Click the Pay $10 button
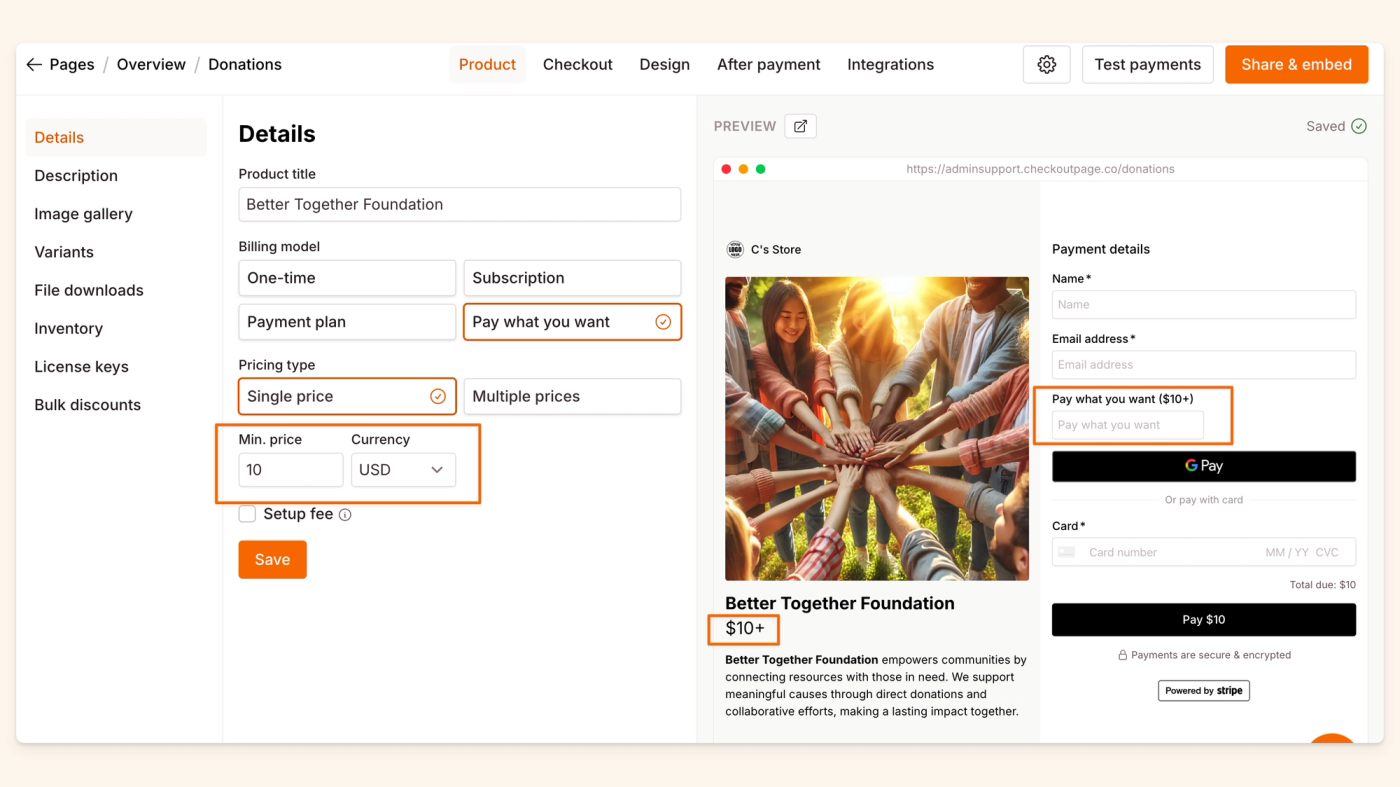Image resolution: width=1400 pixels, height=787 pixels. click(1204, 620)
